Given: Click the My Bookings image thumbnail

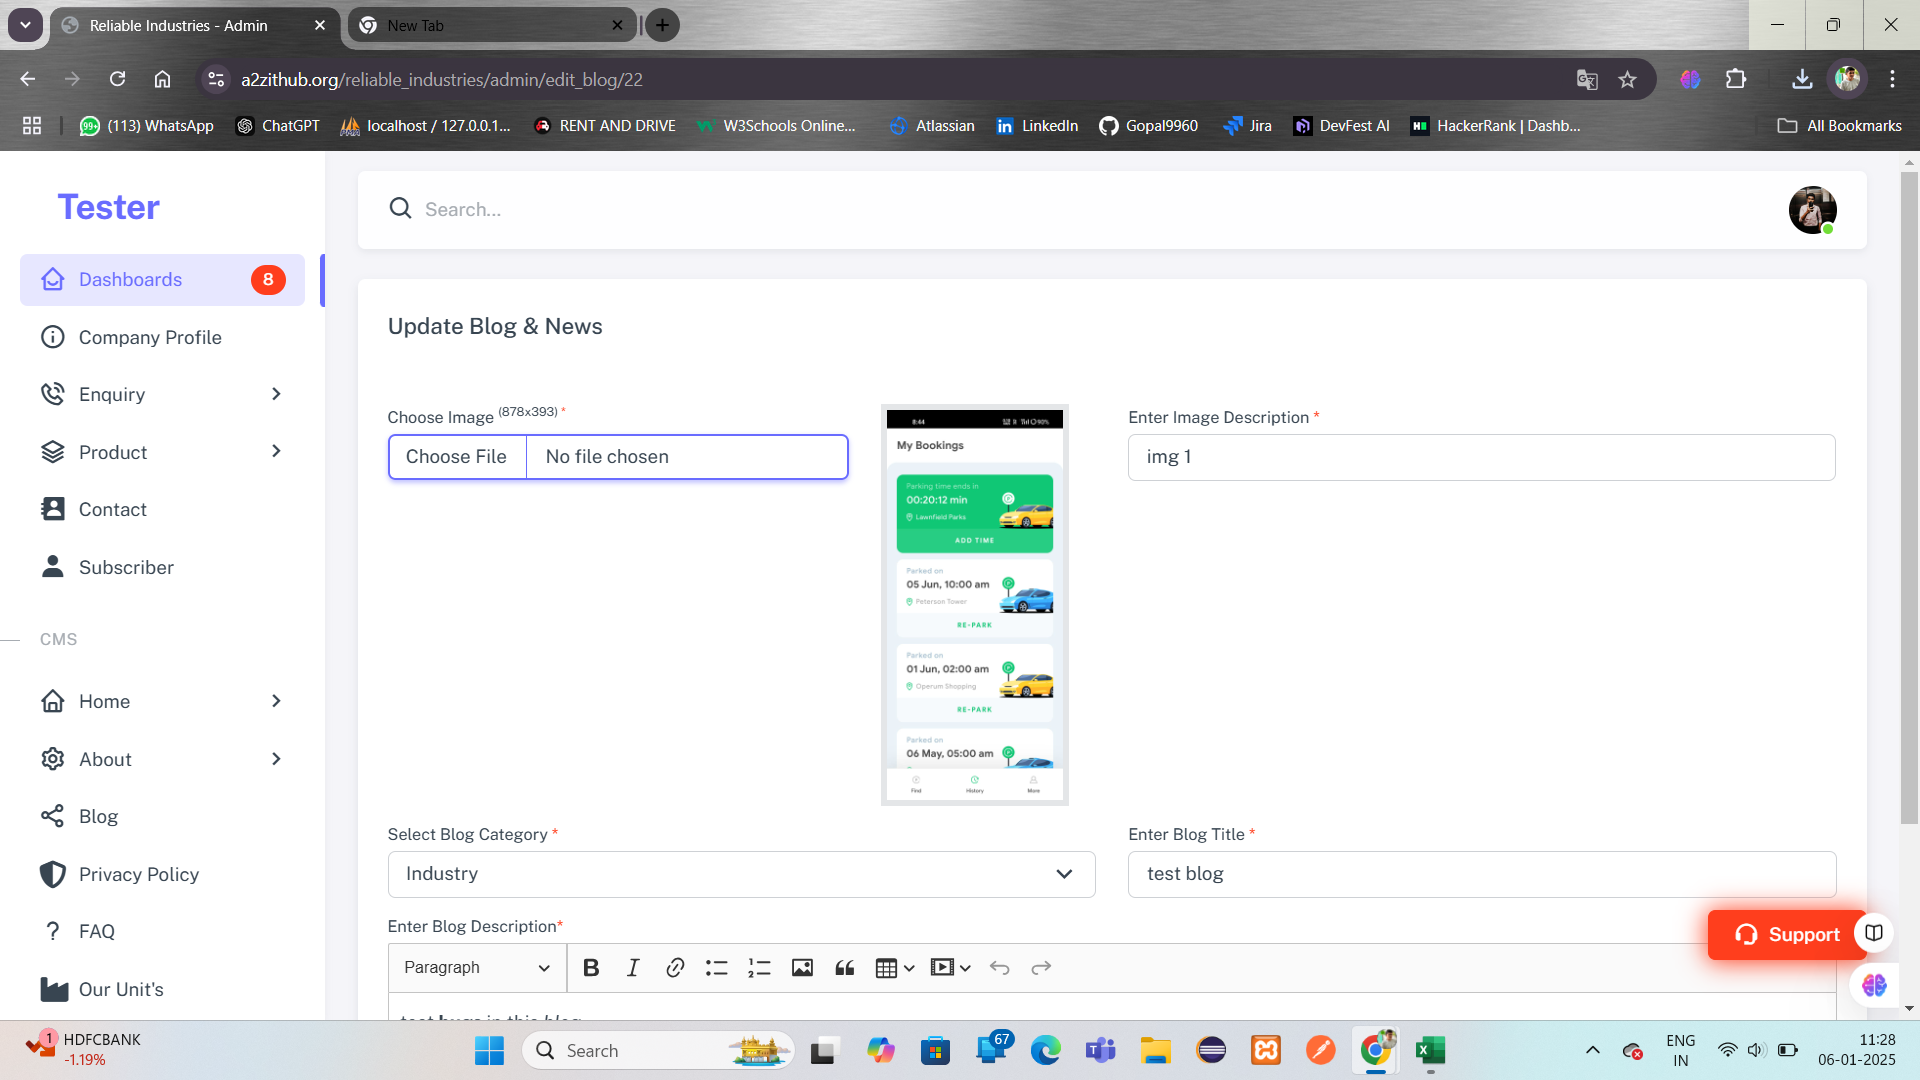Looking at the screenshot, I should pyautogui.click(x=974, y=604).
